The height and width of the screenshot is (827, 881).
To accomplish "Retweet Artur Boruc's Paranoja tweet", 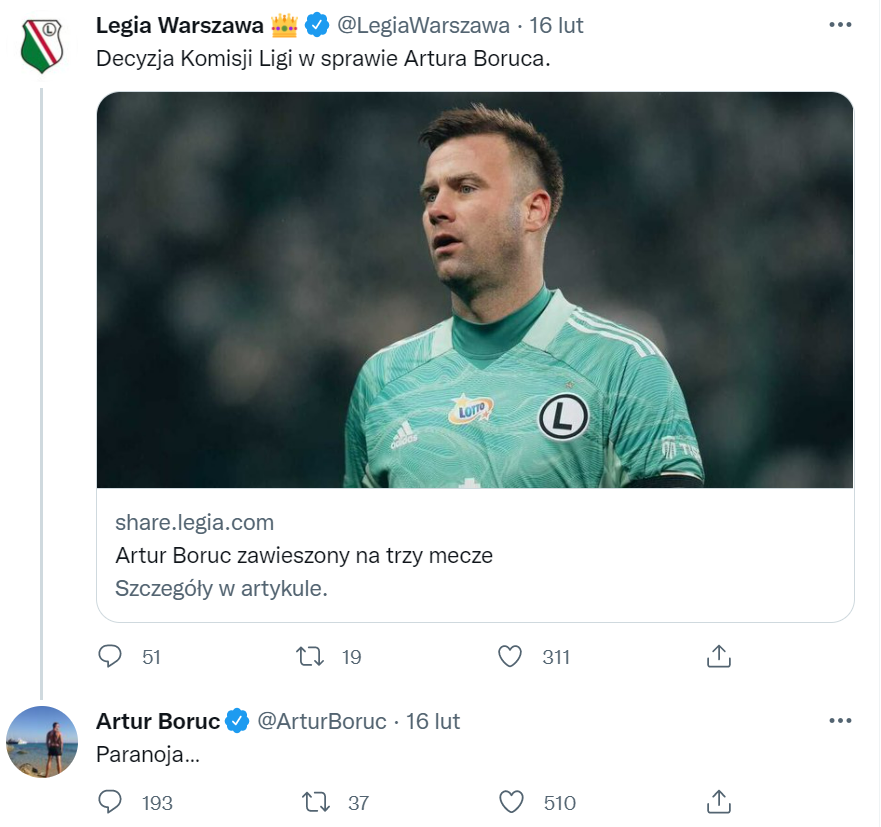I will pyautogui.click(x=315, y=802).
